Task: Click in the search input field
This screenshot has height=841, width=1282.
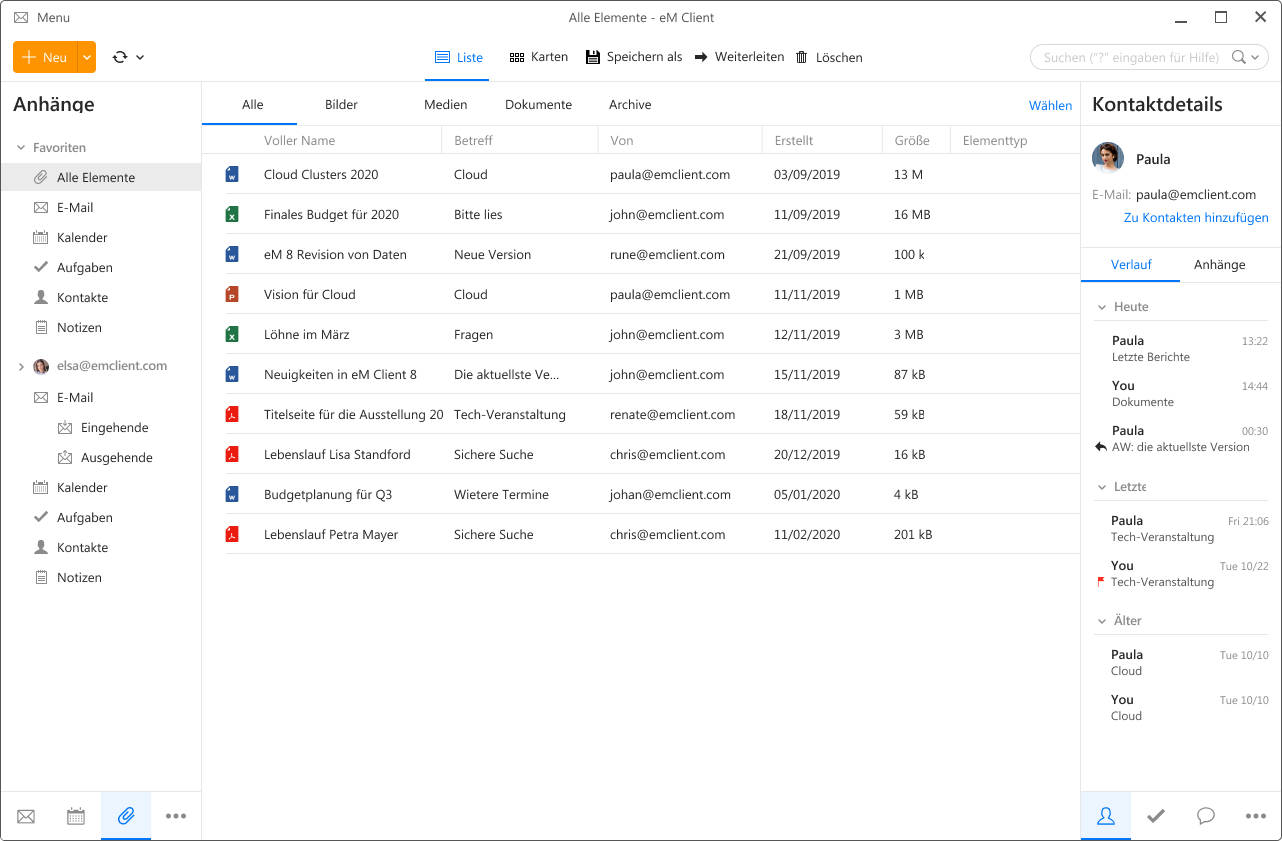Action: 1130,57
